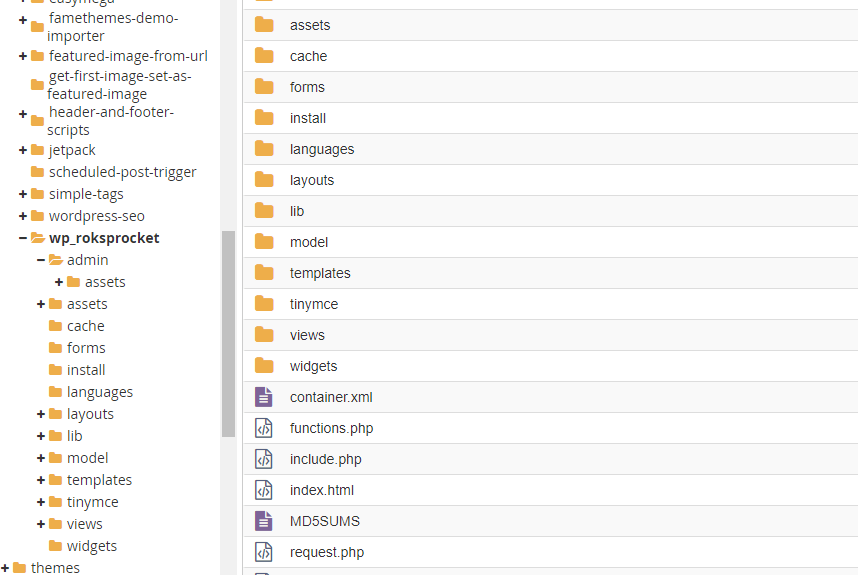This screenshot has width=858, height=575.
Task: Expand the featured-image-from-url tree node
Action: [x=22, y=56]
